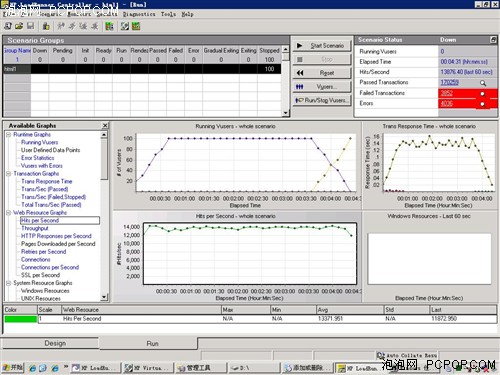This screenshot has width=500, height=375.
Task: Select Error Statistics graph item
Action: [37, 158]
